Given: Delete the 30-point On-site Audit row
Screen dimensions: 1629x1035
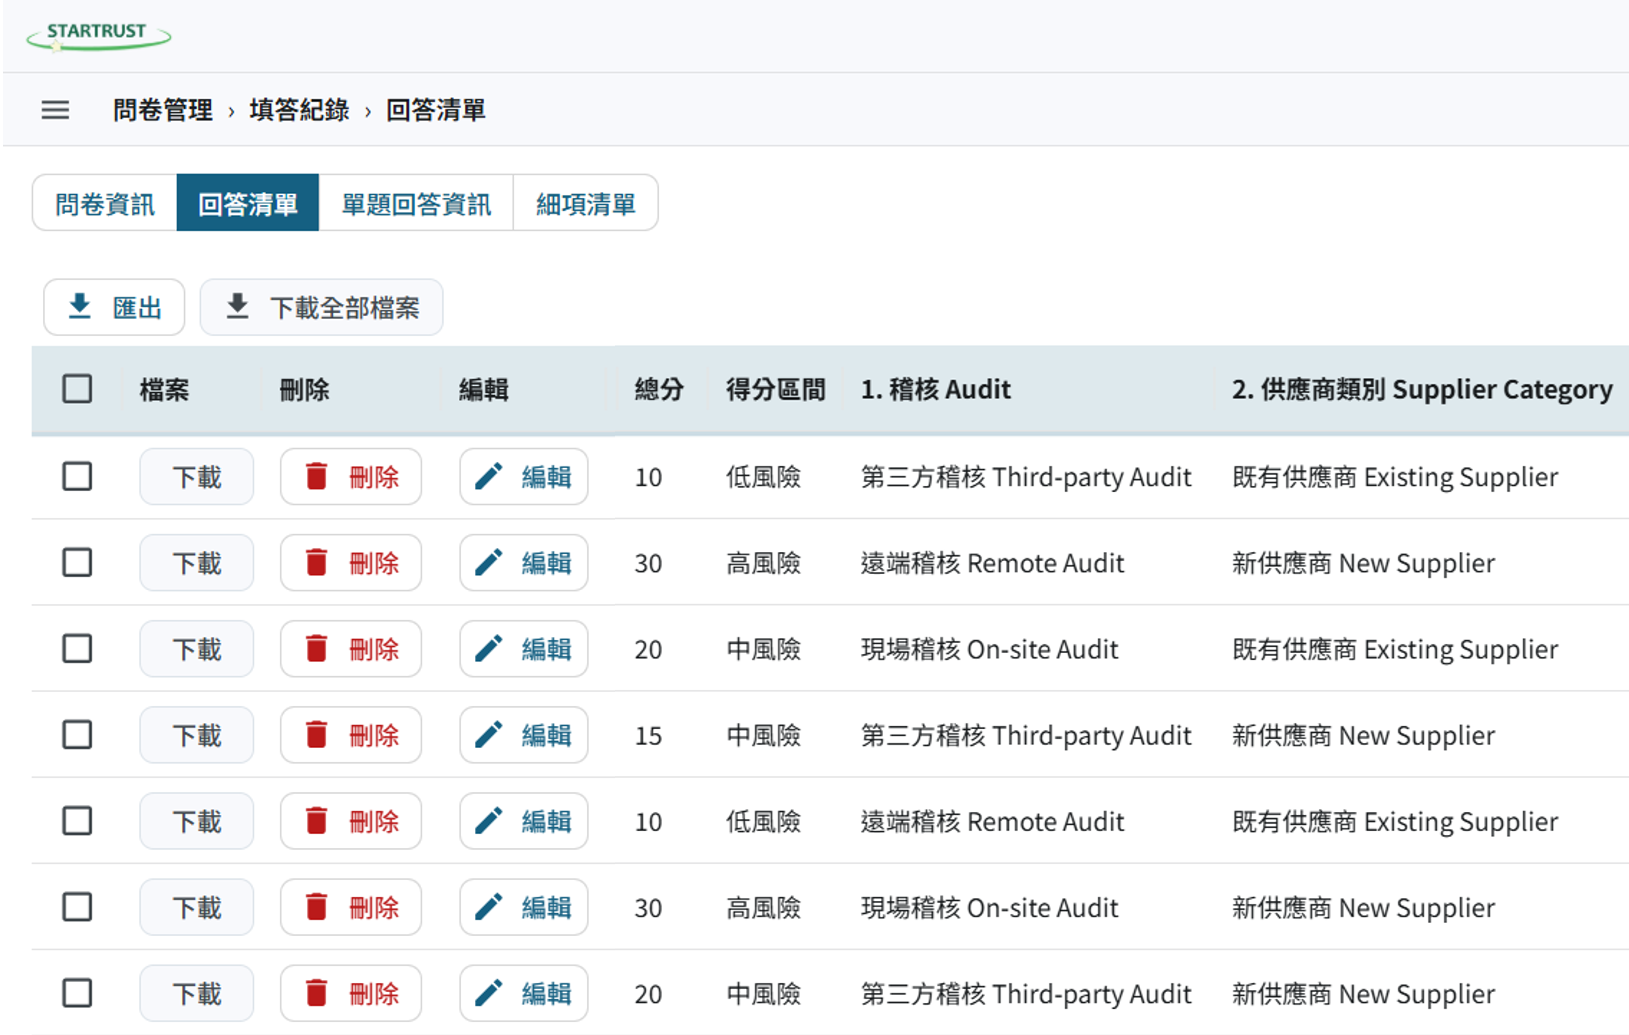Looking at the screenshot, I should 350,907.
